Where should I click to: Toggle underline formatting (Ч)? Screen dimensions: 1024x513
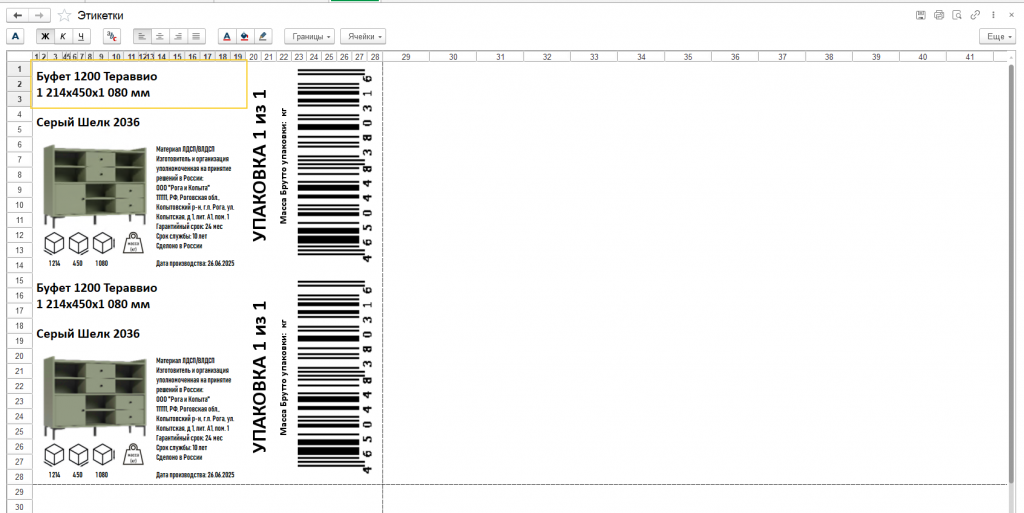(81, 37)
